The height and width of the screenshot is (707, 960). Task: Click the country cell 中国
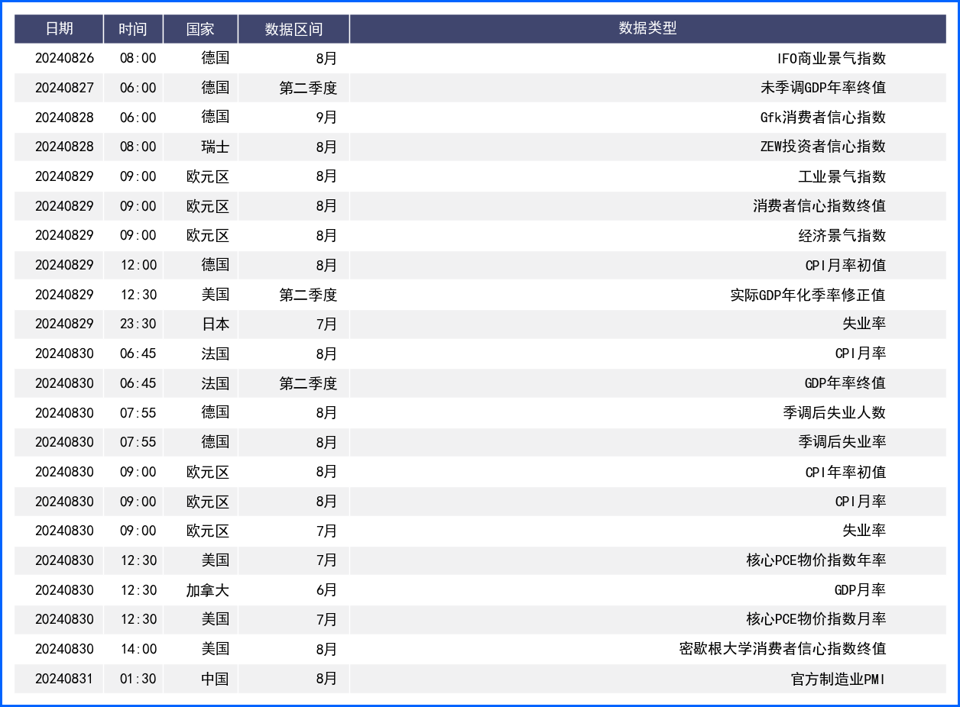coord(215,679)
